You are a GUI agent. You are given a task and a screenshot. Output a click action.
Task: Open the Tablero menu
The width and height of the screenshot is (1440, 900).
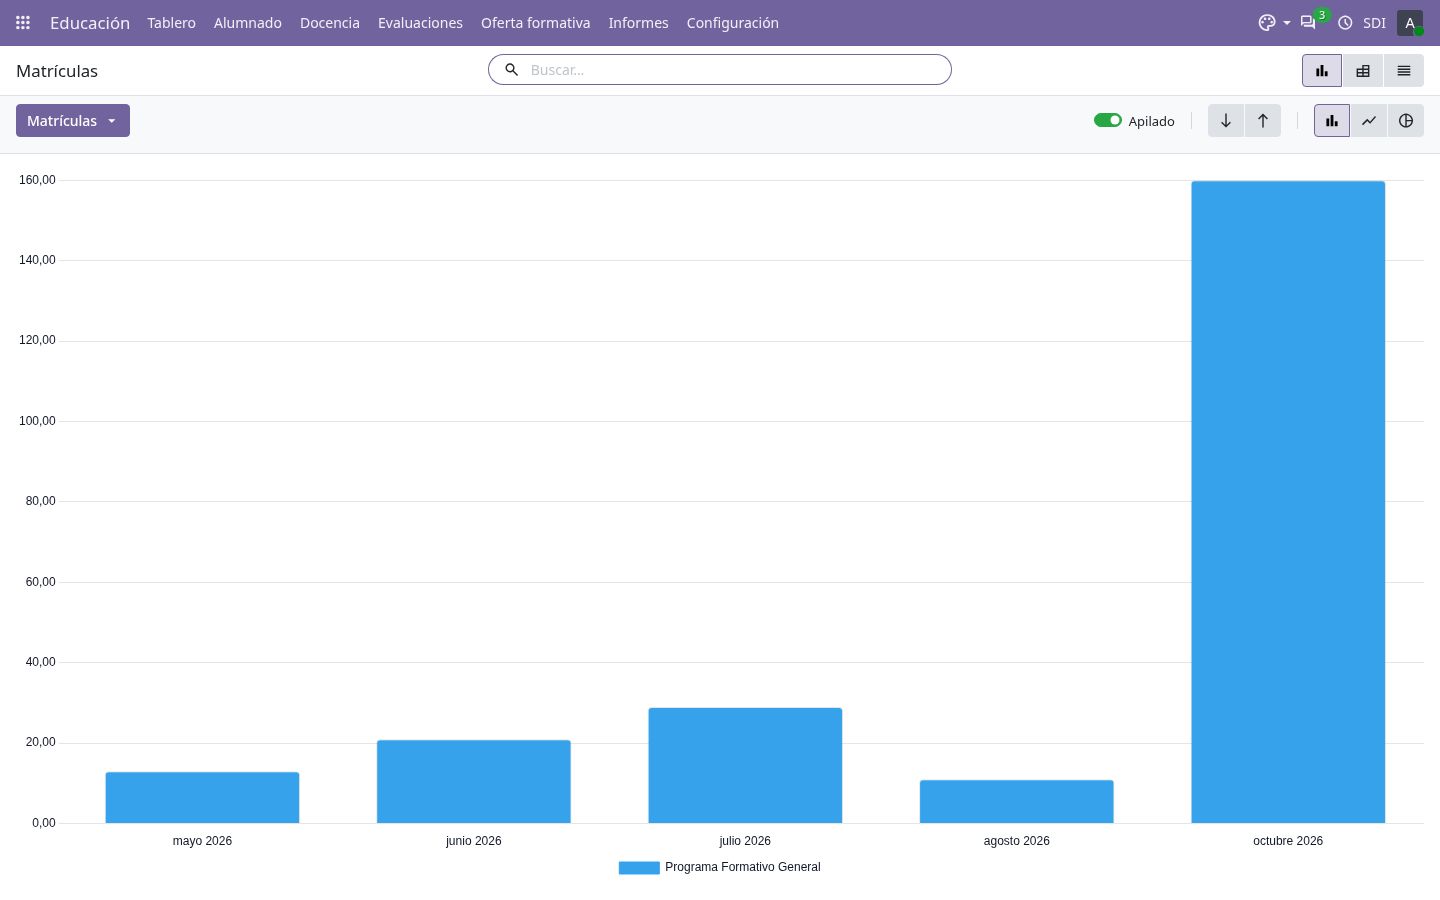(171, 22)
